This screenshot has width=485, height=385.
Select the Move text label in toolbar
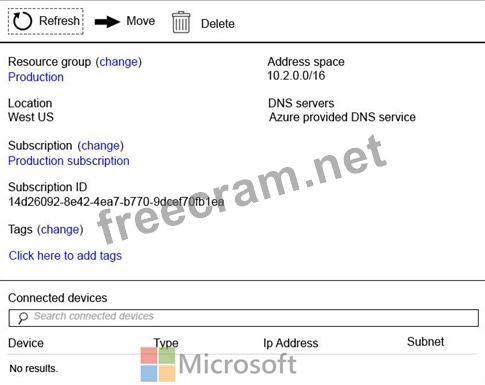coord(141,21)
